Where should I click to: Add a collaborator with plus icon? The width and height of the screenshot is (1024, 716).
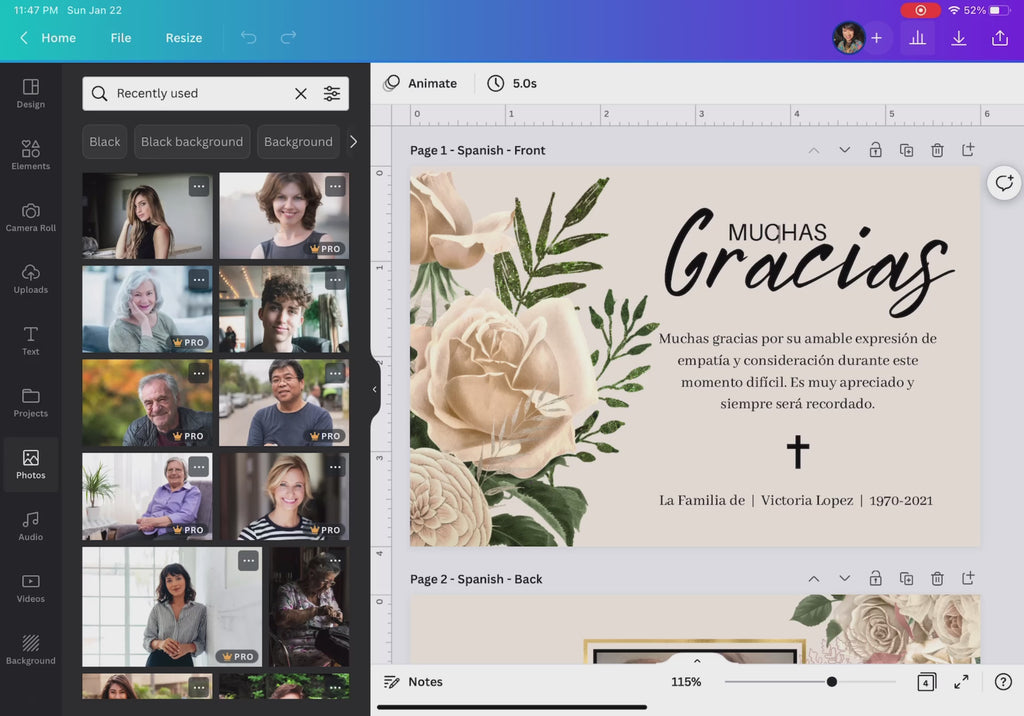876,38
